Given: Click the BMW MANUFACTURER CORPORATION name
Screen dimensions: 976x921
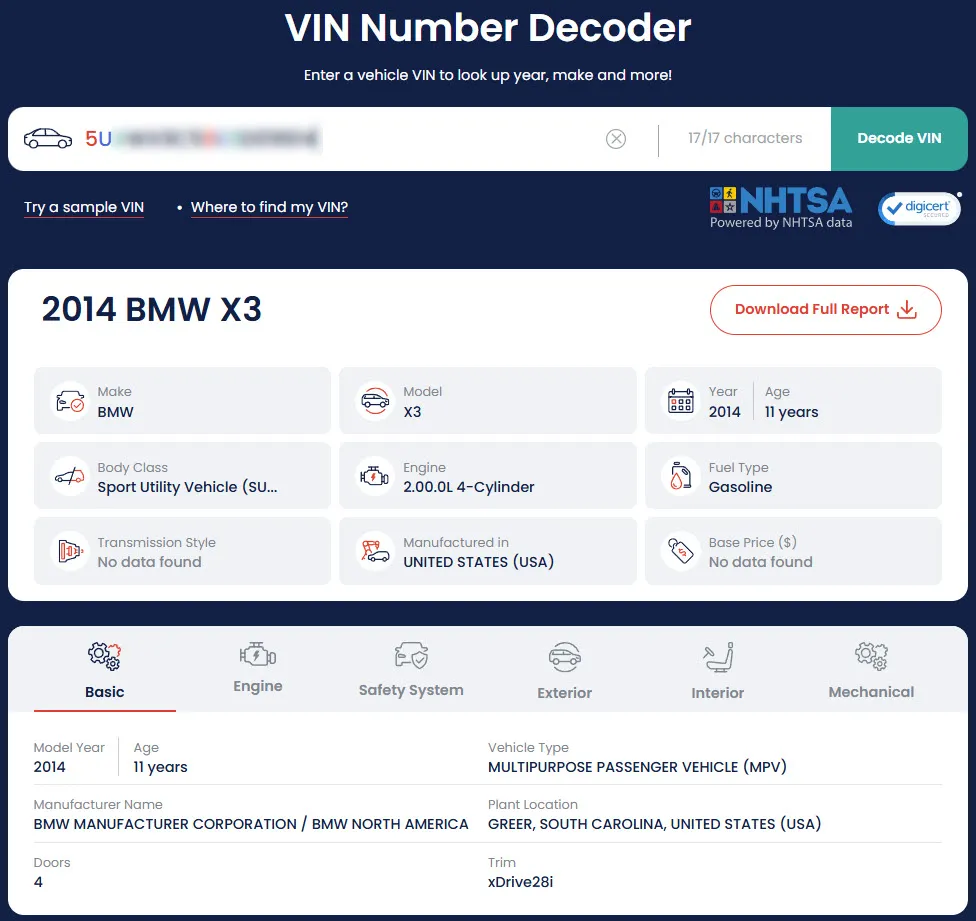Looking at the screenshot, I should coord(251,825).
